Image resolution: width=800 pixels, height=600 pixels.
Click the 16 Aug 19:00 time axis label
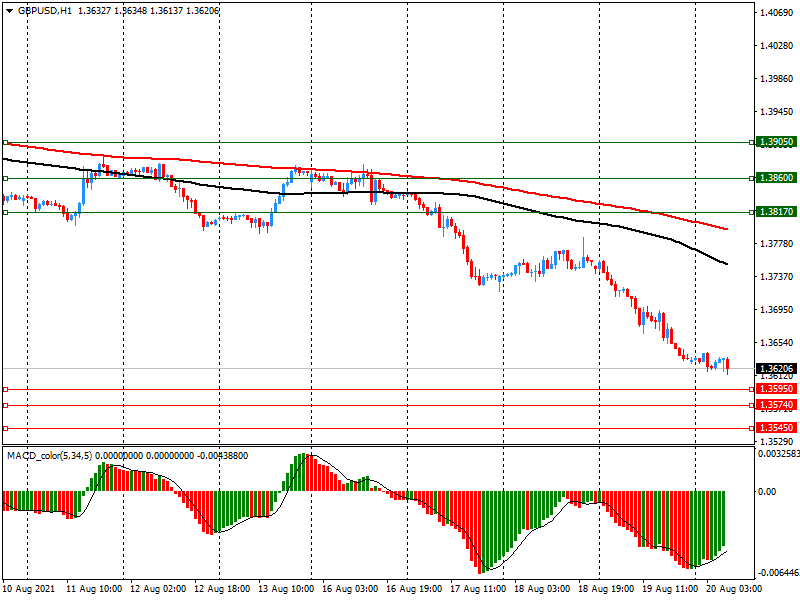(x=414, y=589)
